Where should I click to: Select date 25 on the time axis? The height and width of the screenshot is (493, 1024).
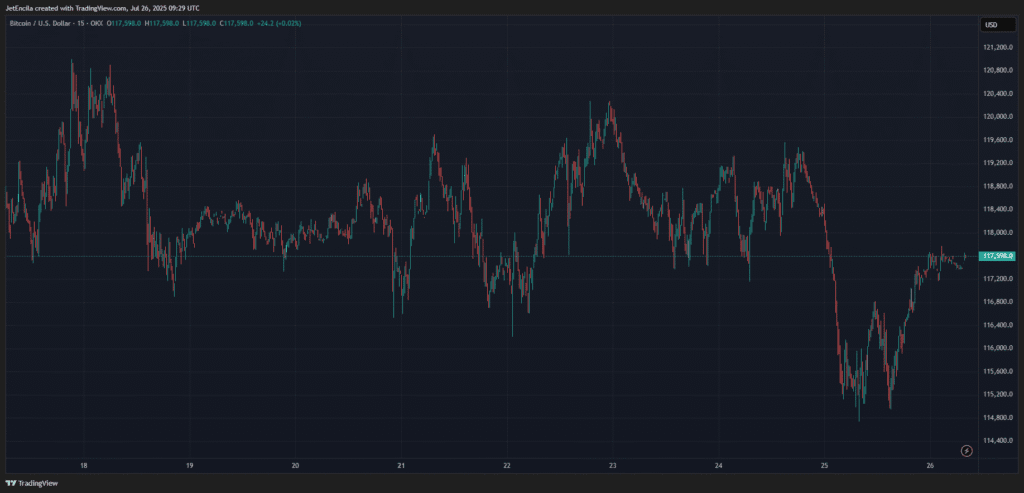tap(824, 466)
